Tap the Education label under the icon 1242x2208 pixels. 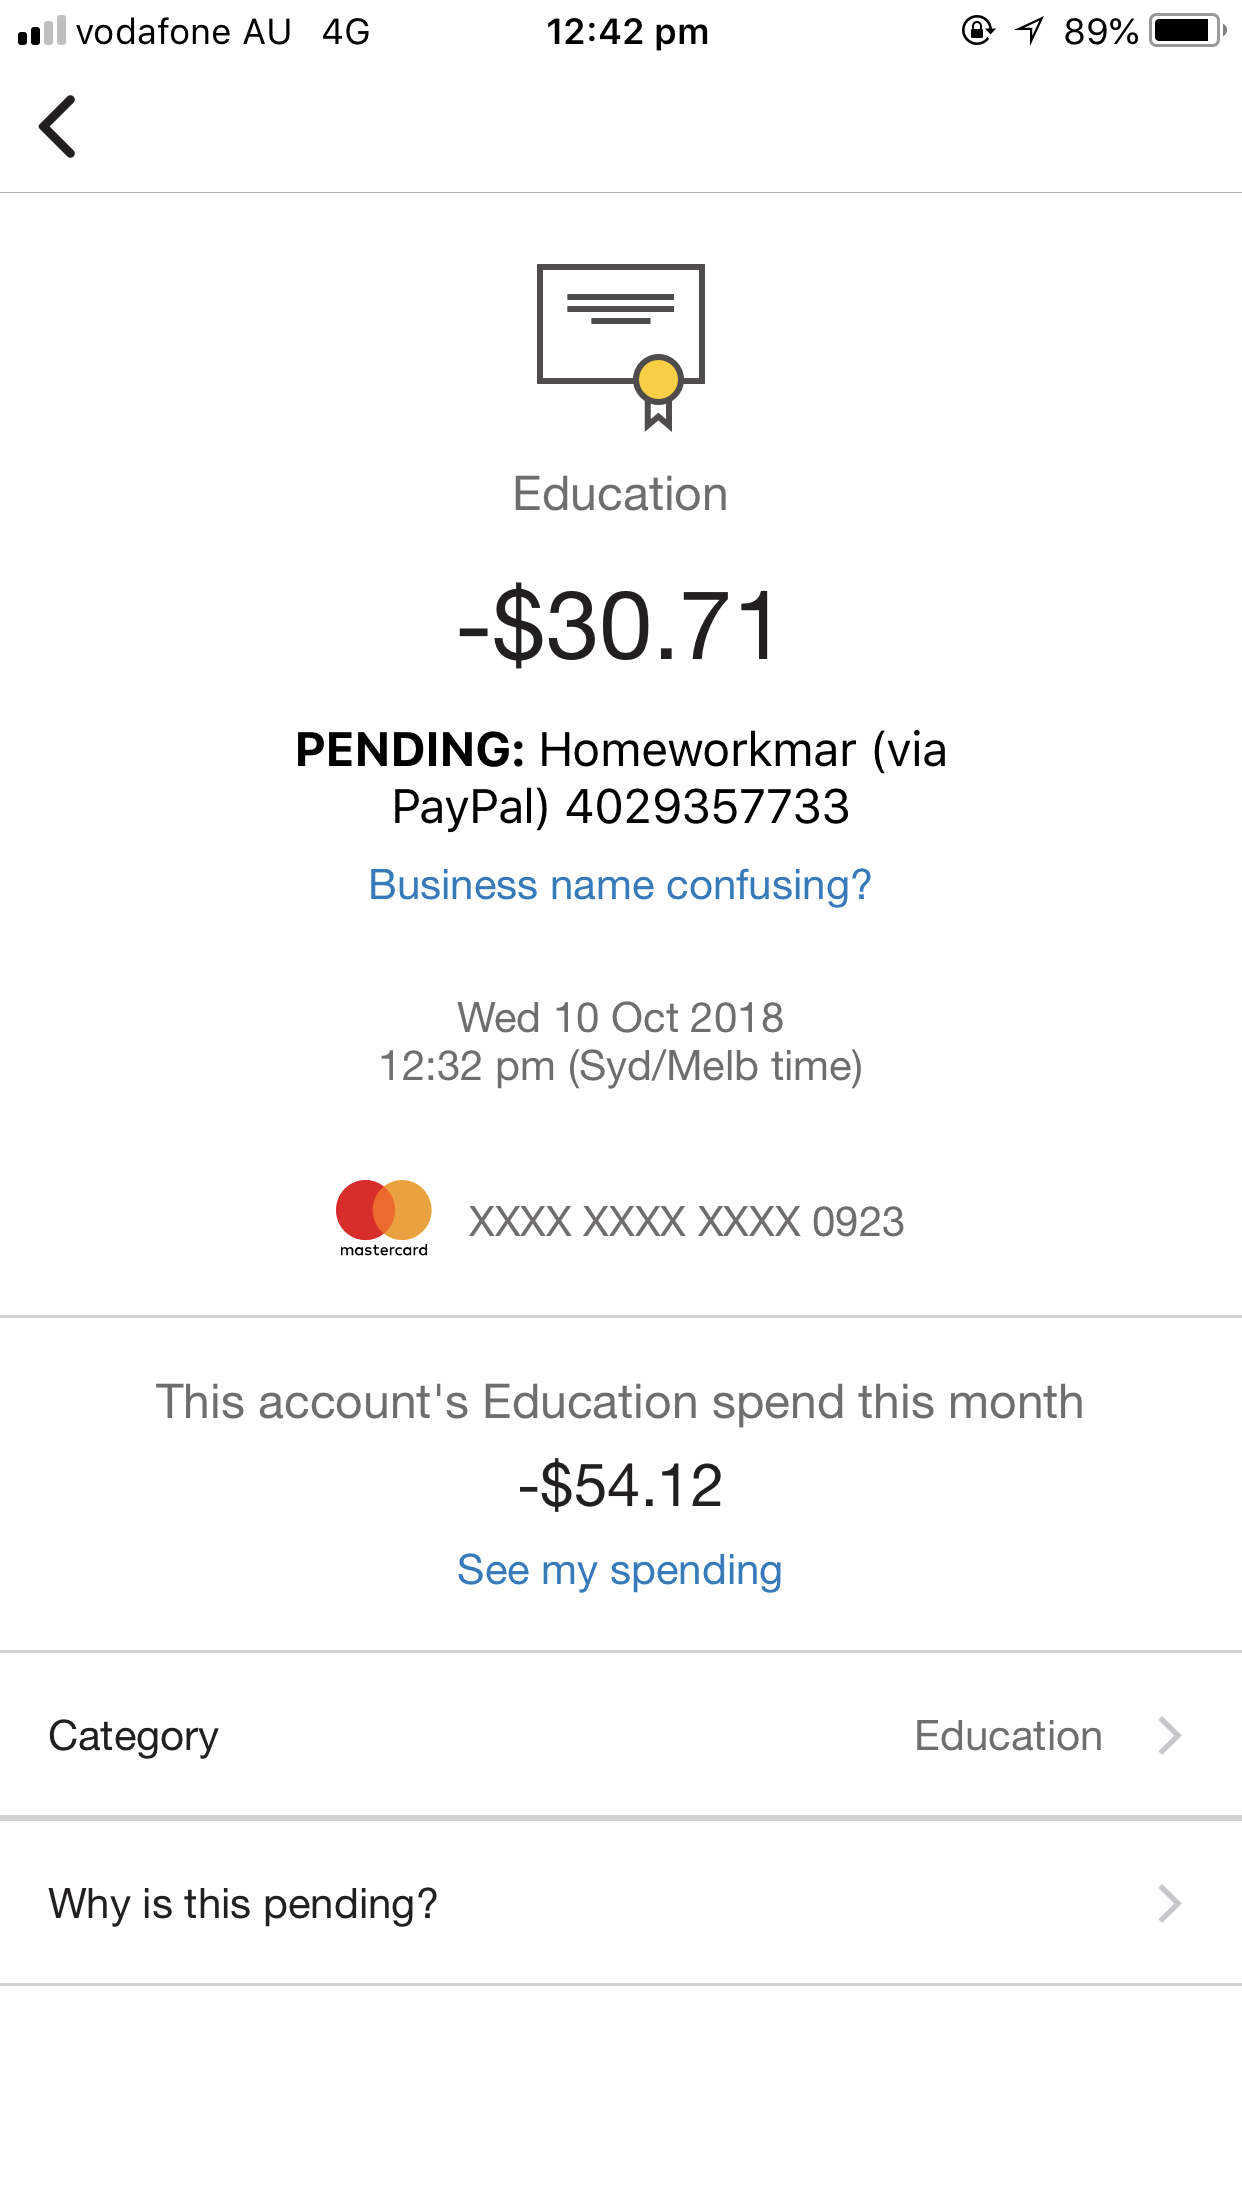[620, 494]
